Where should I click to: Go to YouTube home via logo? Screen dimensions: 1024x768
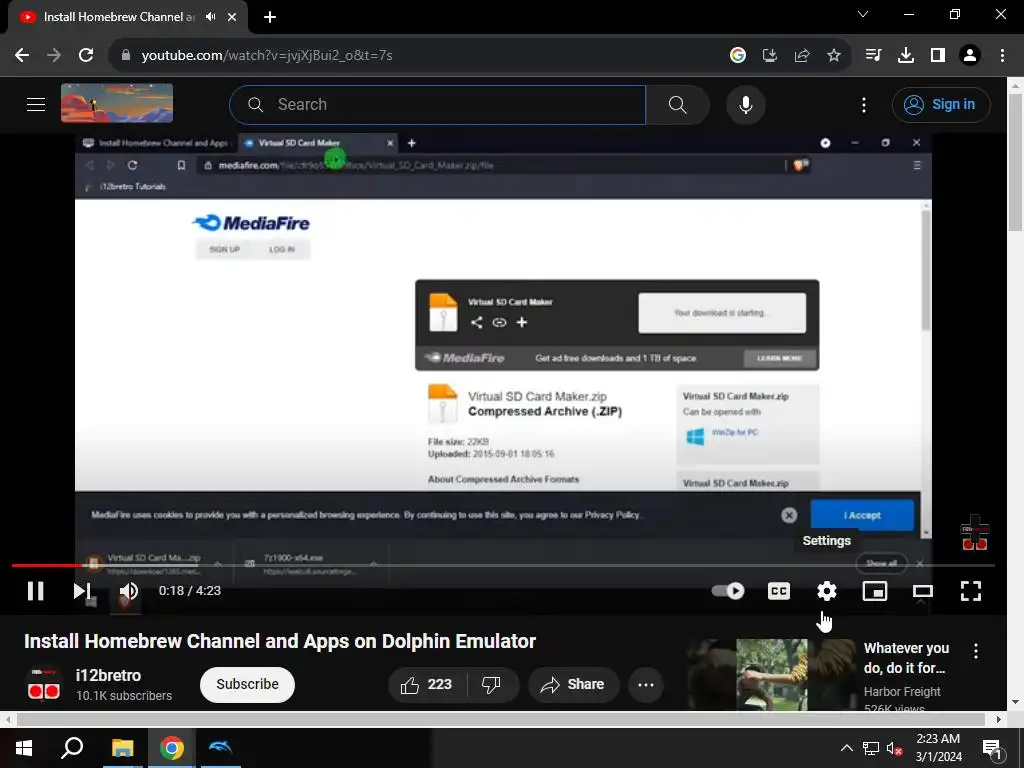pyautogui.click(x=117, y=103)
